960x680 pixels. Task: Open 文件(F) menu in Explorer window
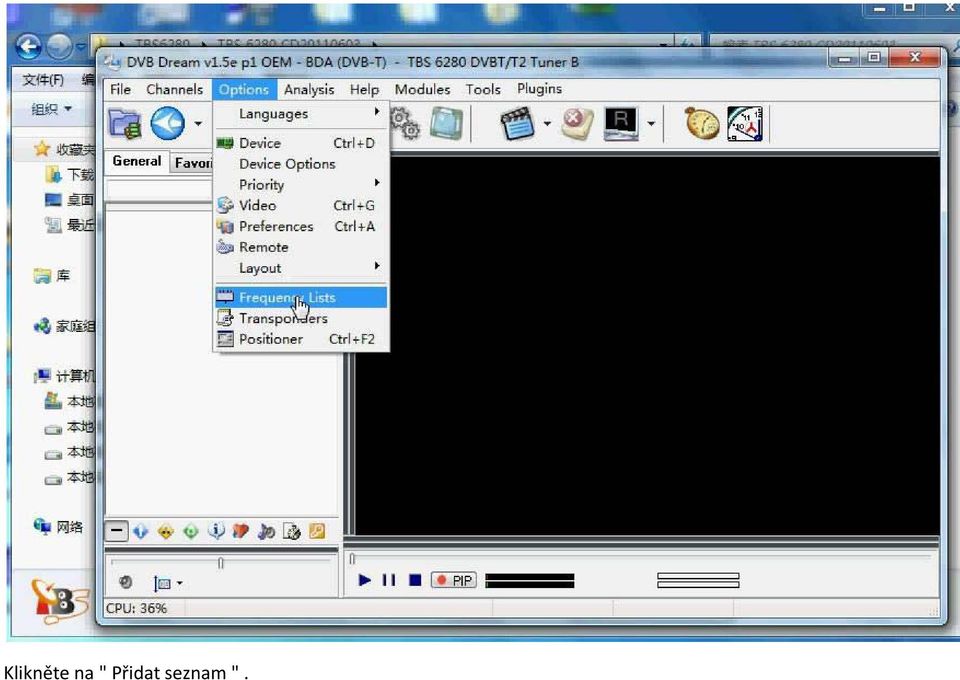tap(42, 80)
